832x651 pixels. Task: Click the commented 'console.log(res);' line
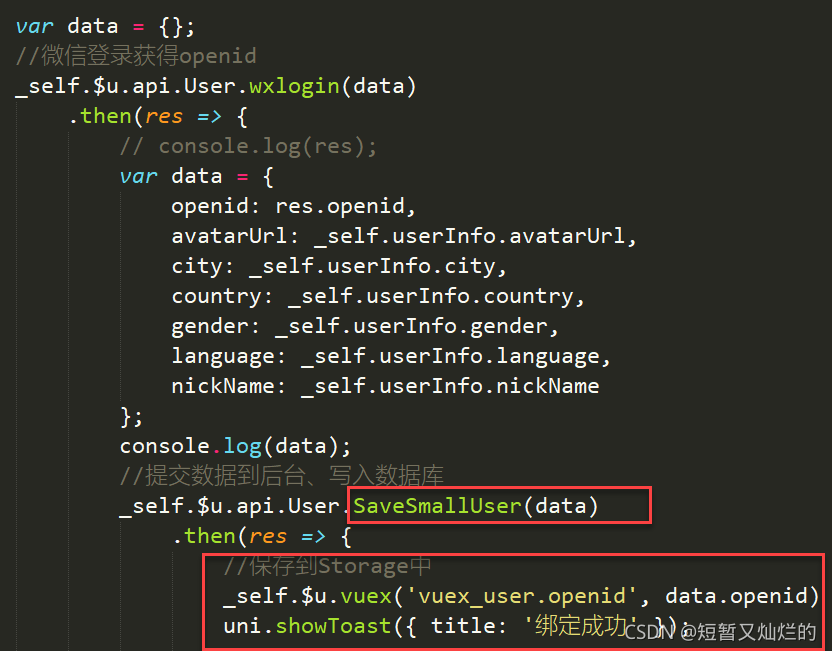(x=248, y=146)
